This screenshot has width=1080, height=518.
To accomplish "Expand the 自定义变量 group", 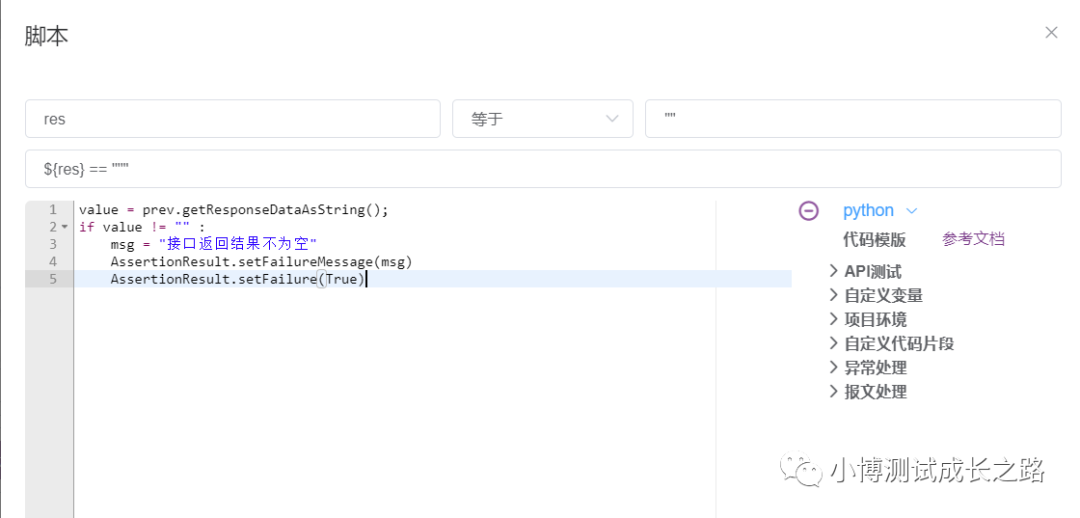I will 876,296.
